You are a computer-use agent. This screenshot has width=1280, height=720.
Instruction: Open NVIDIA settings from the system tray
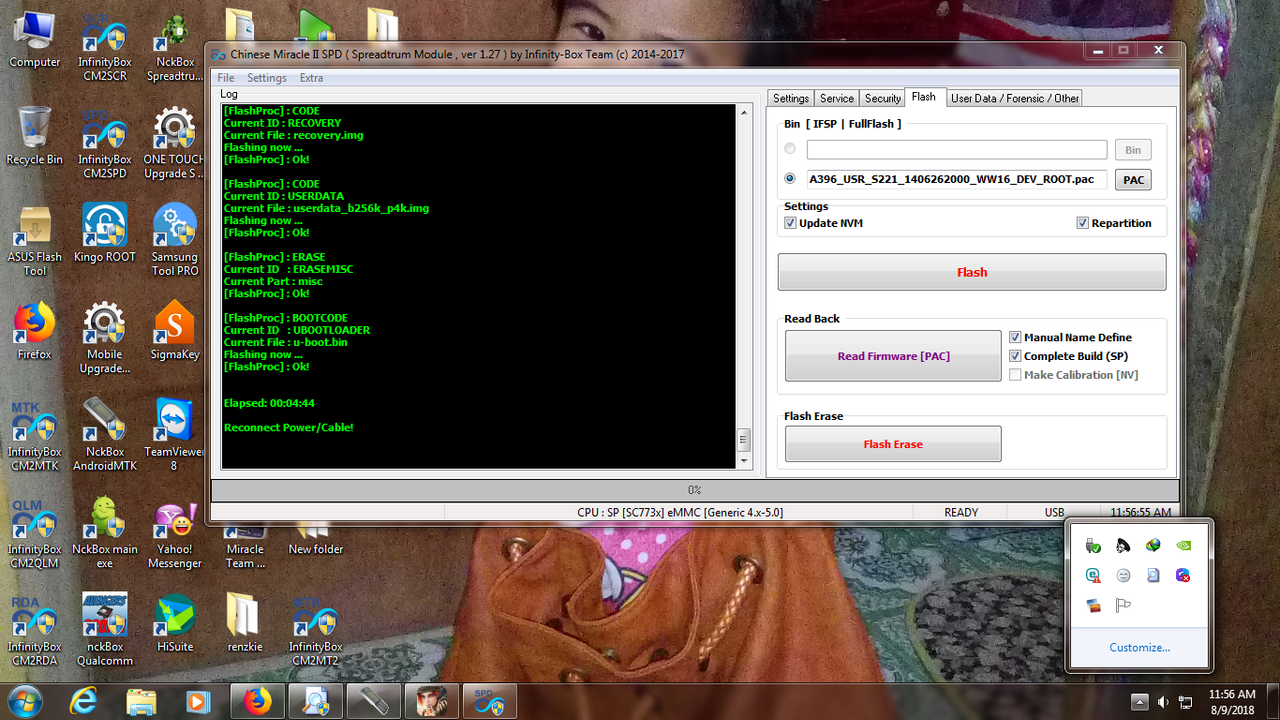pos(1183,546)
